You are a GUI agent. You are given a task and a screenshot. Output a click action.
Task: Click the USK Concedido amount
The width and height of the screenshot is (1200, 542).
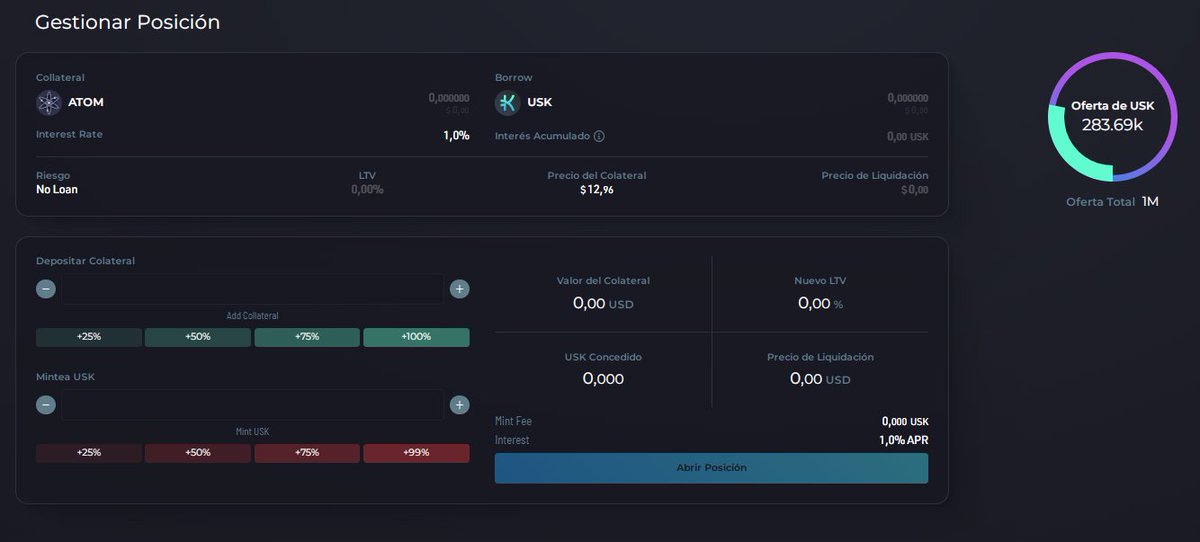pyautogui.click(x=603, y=379)
